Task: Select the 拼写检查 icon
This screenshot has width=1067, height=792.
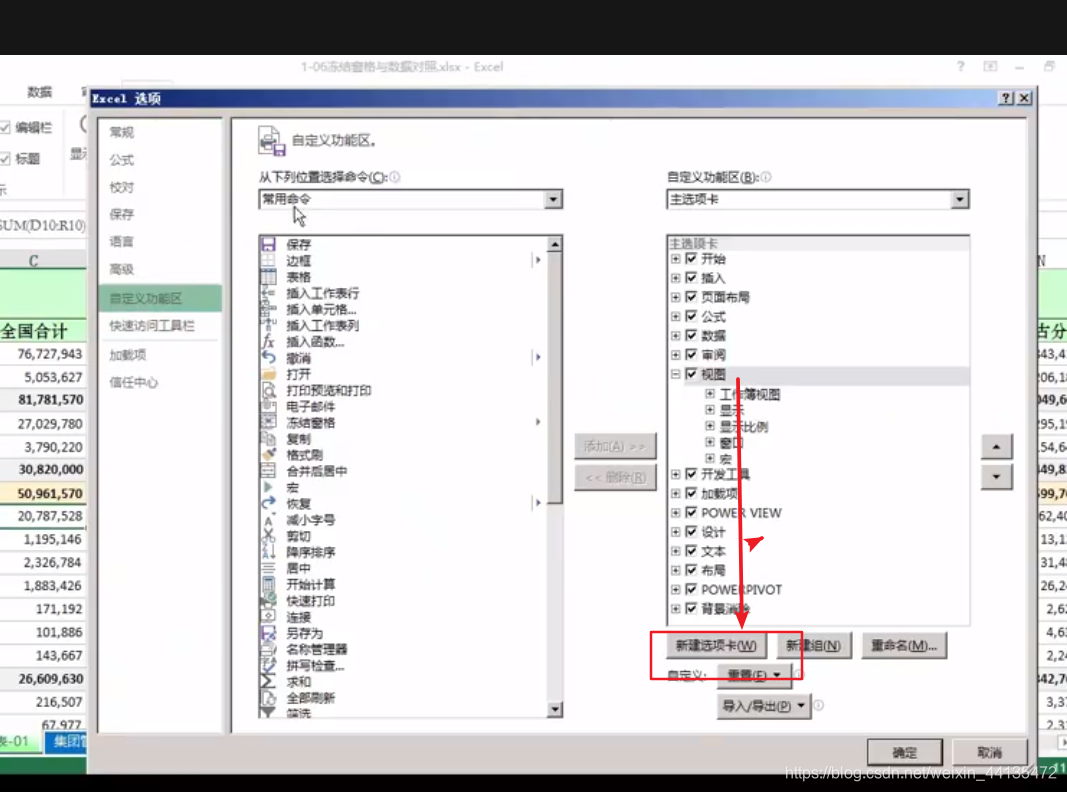Action: [x=269, y=665]
